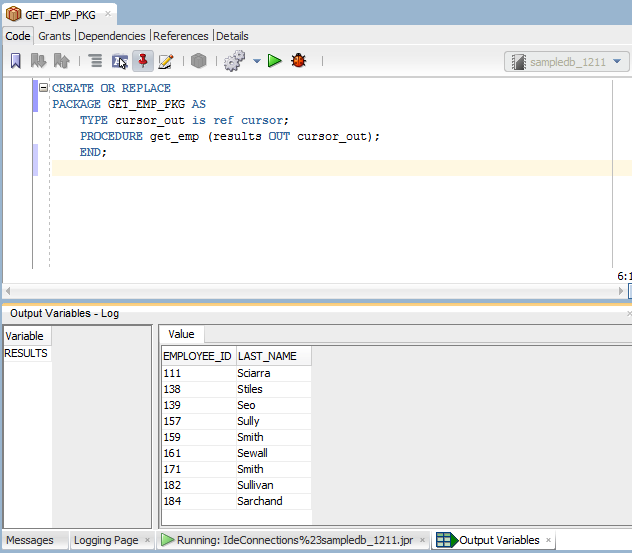Select the GET_EMP_PKG editor tab
This screenshot has width=632, height=553.
pos(60,15)
